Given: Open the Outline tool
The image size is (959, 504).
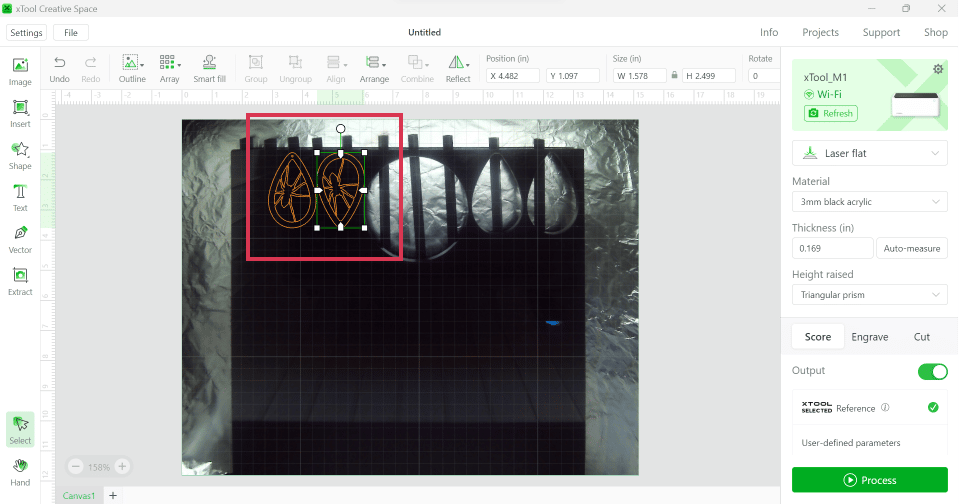Looking at the screenshot, I should point(132,69).
